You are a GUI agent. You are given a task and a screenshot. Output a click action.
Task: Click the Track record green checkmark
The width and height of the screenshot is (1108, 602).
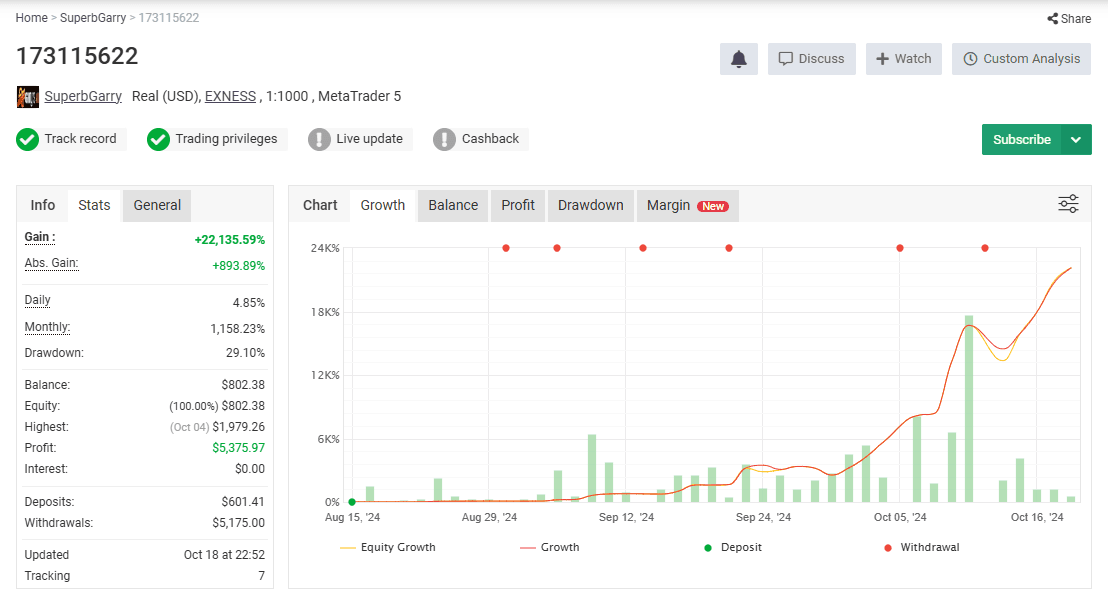28,139
